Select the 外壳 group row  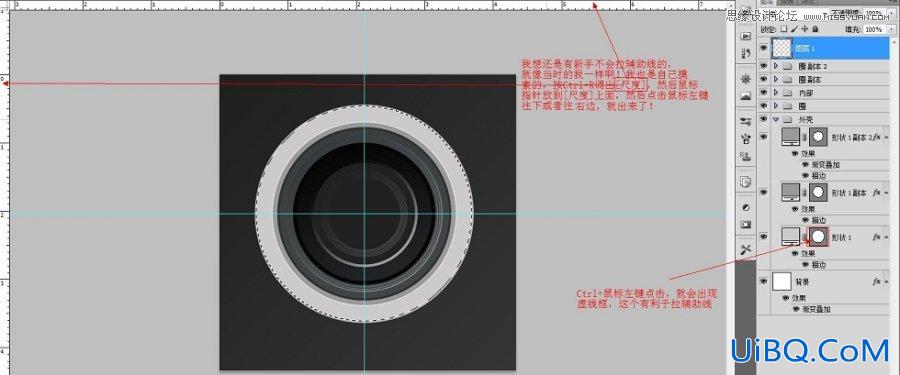pos(823,119)
